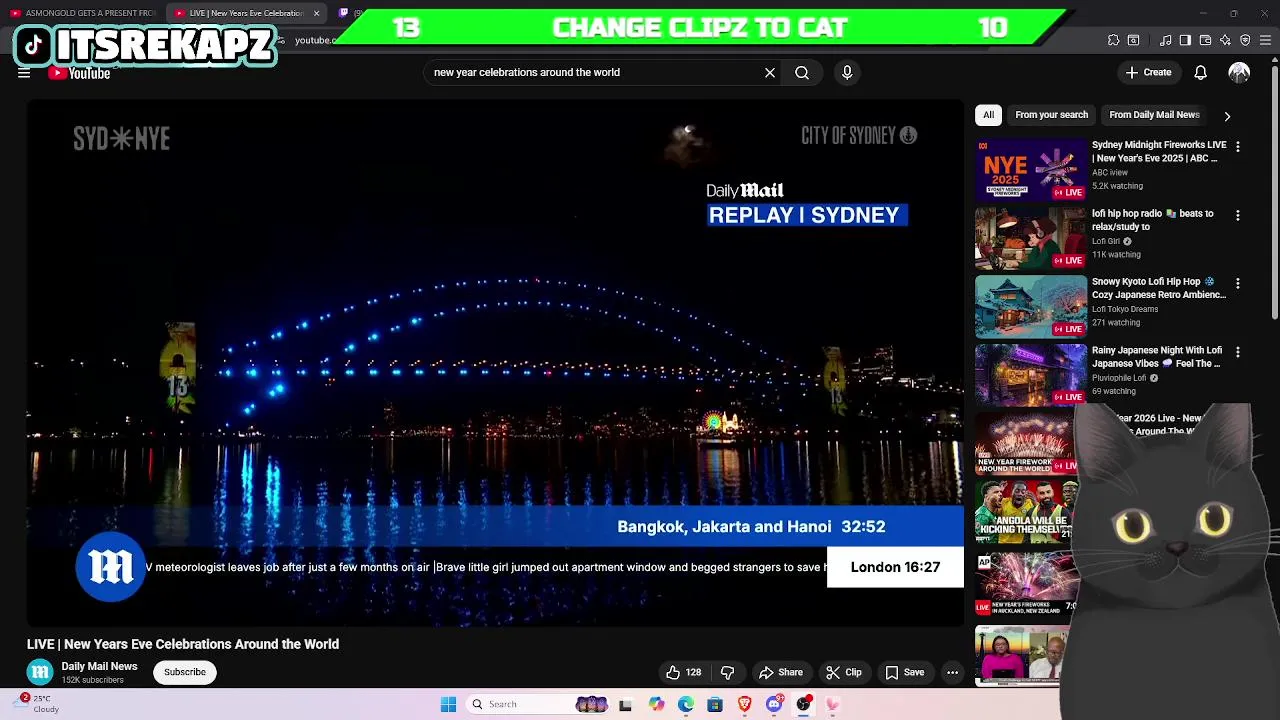1280x720 pixels.
Task: Open the Create button
Action: coord(1148,72)
